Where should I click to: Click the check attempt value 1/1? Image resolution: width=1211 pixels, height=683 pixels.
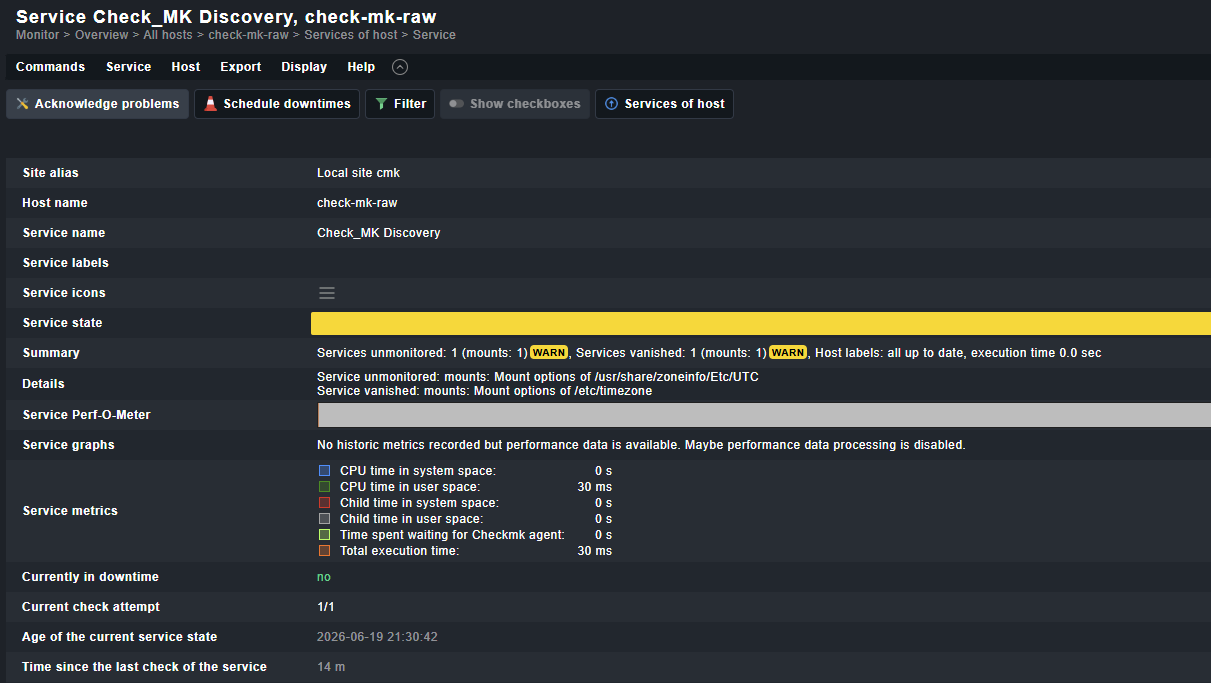(x=327, y=607)
